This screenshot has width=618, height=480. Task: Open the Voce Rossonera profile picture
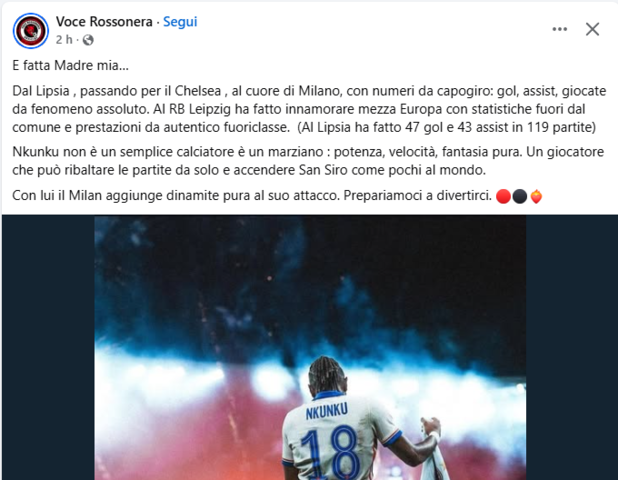[x=31, y=31]
